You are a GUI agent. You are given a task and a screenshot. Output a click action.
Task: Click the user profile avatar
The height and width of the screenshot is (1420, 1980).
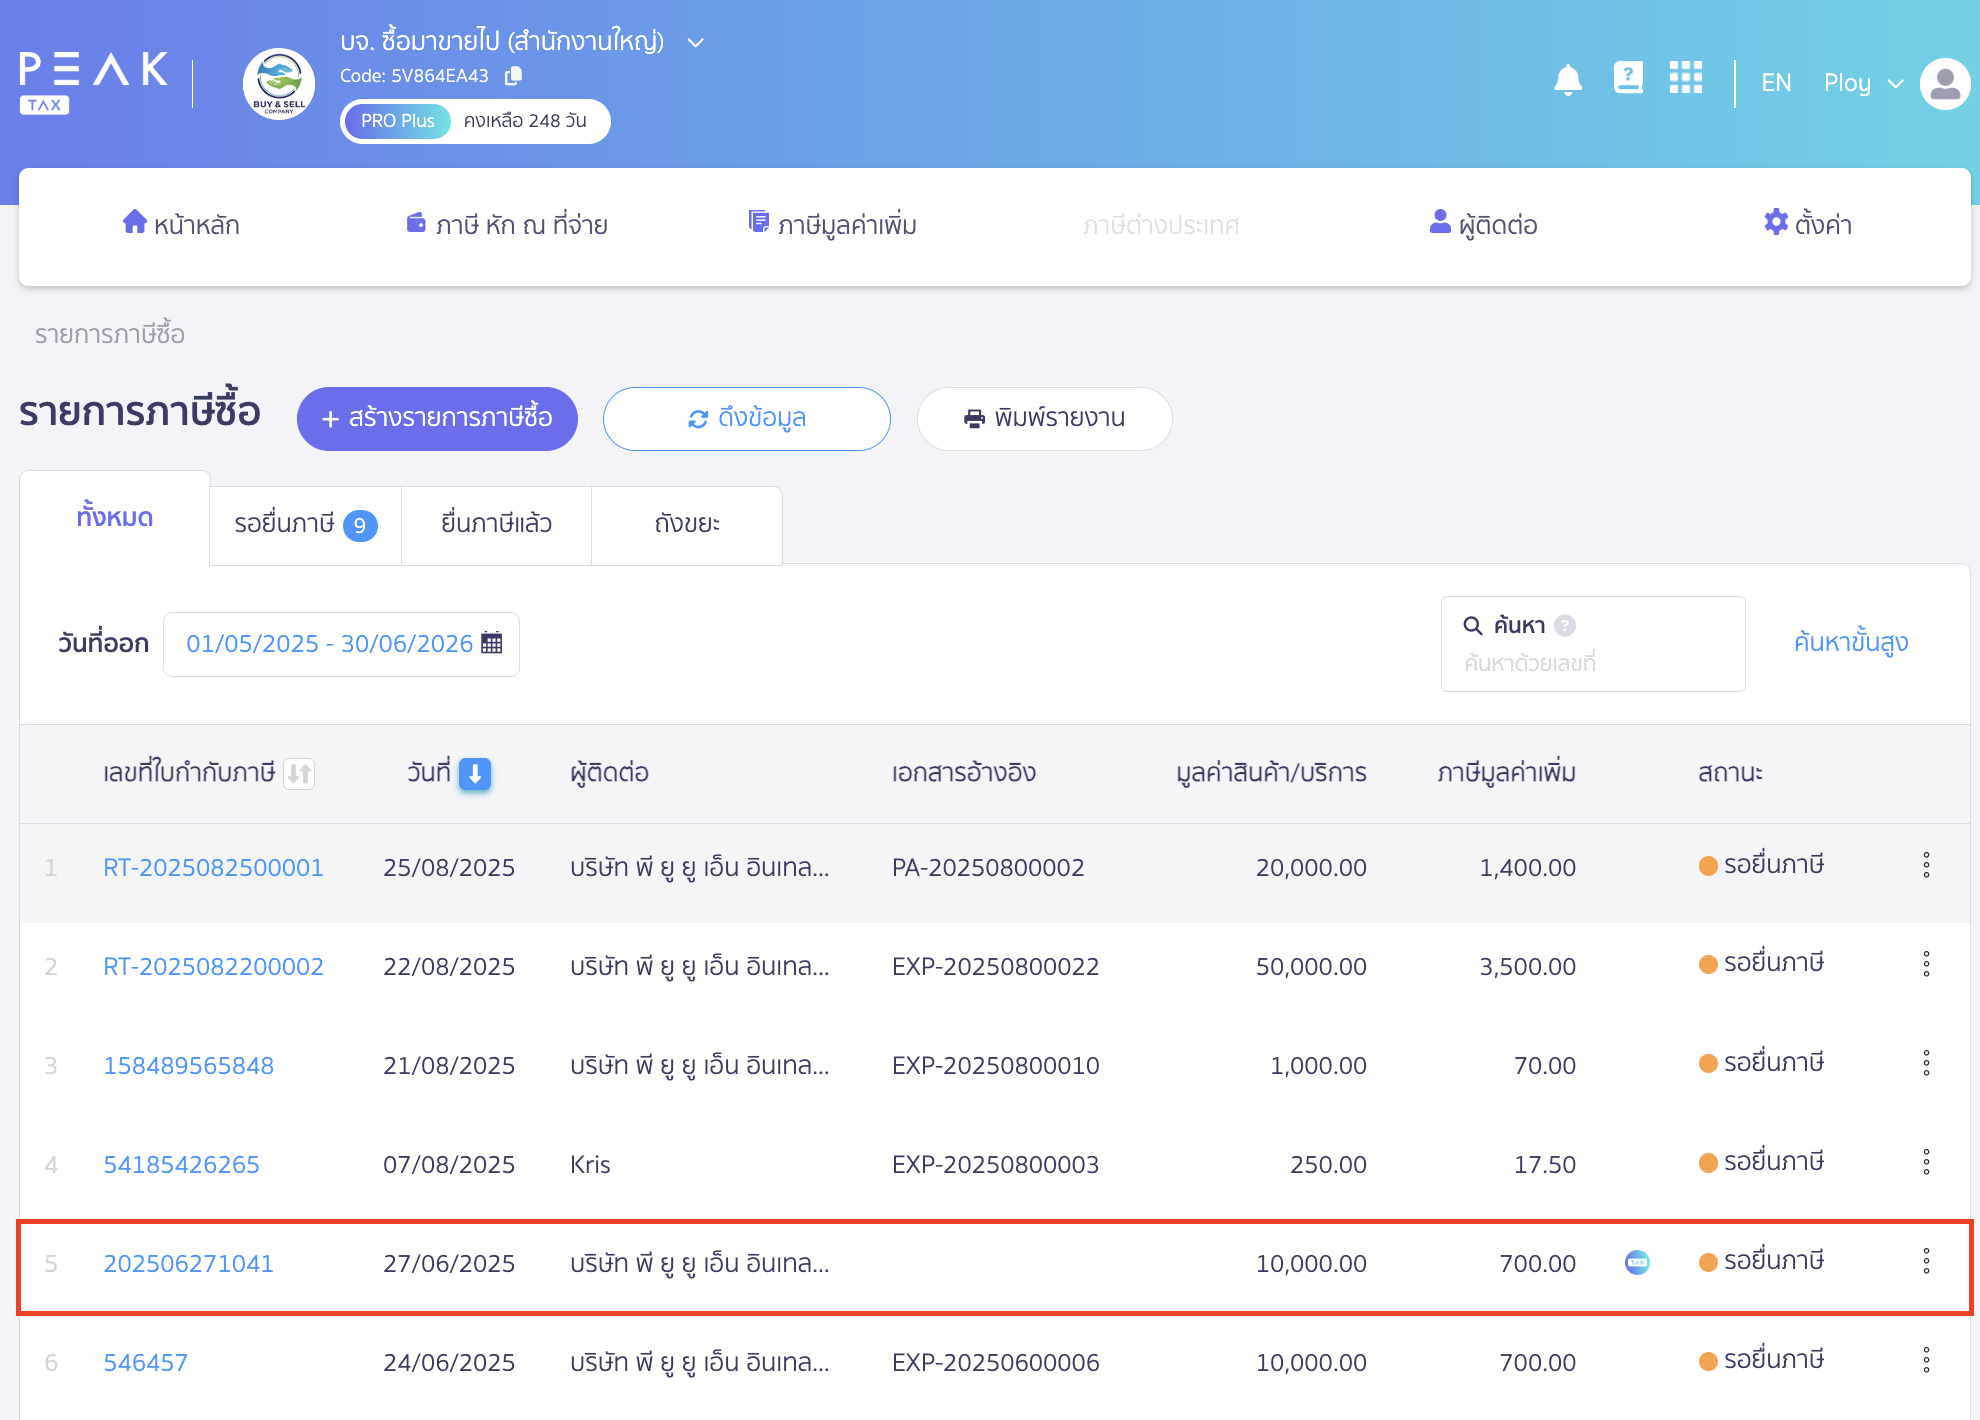[1944, 83]
